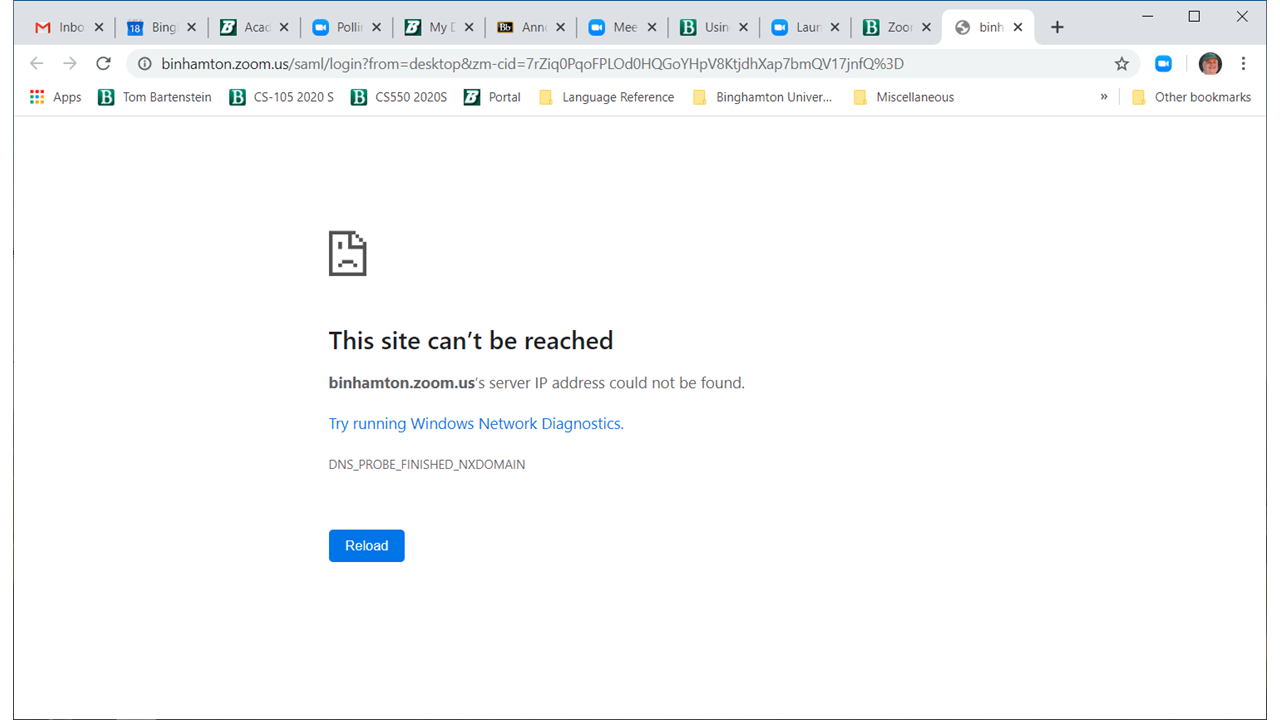Click the Reload button on error page
This screenshot has width=1280, height=720.
pos(366,546)
